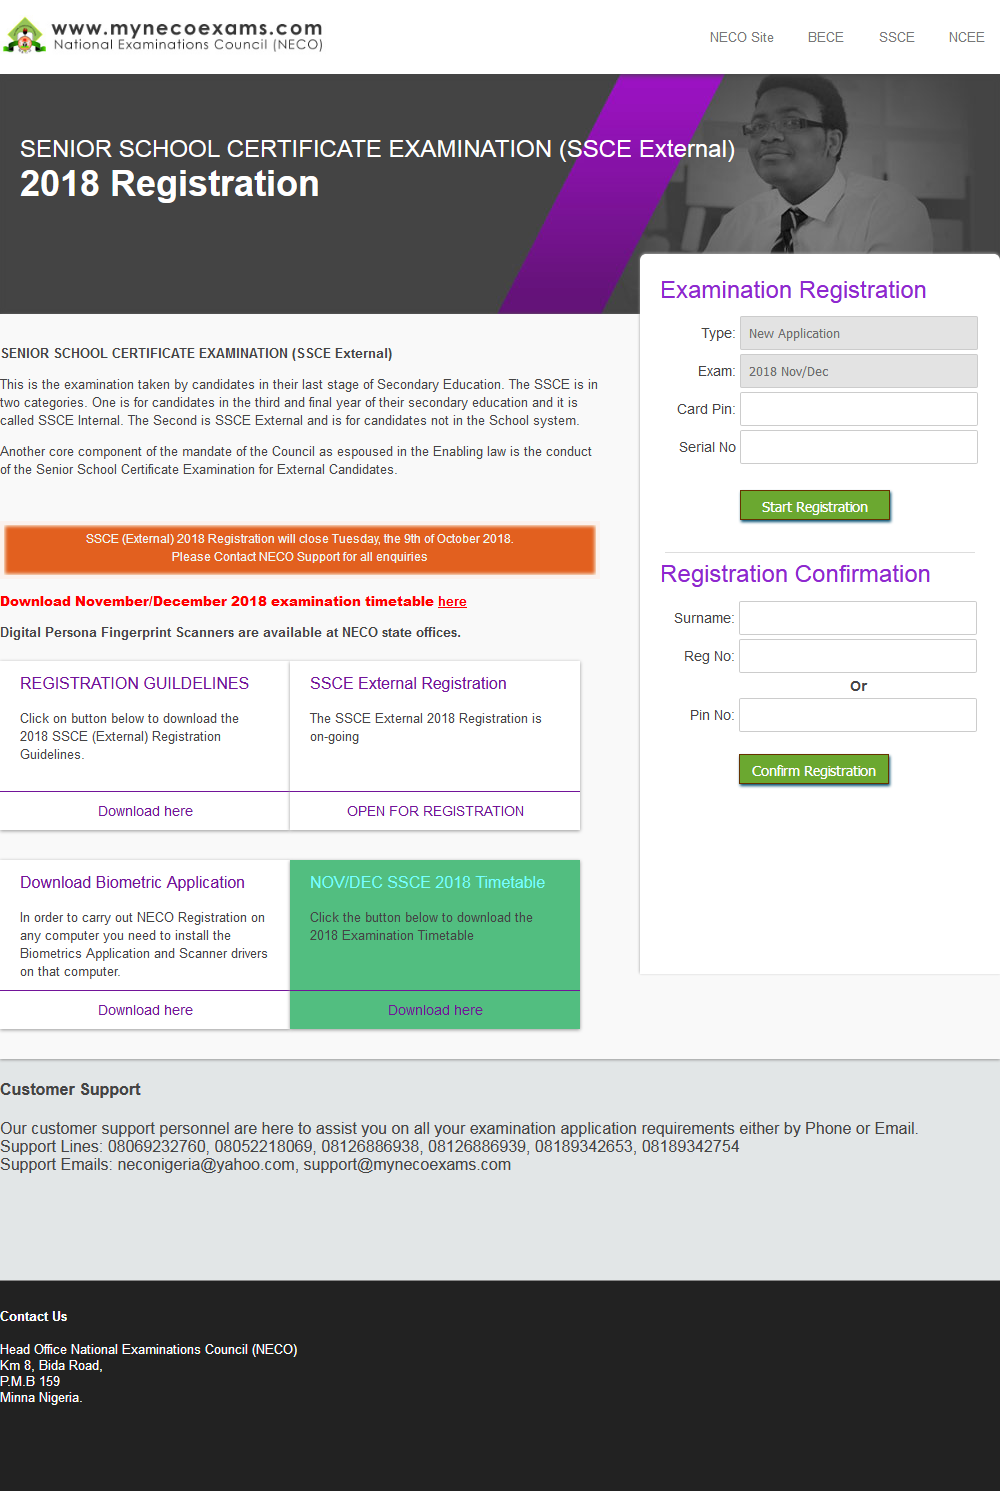Image resolution: width=1000 pixels, height=1491 pixels.
Task: Click the www.mynecoexams.com site title
Action: tap(187, 28)
